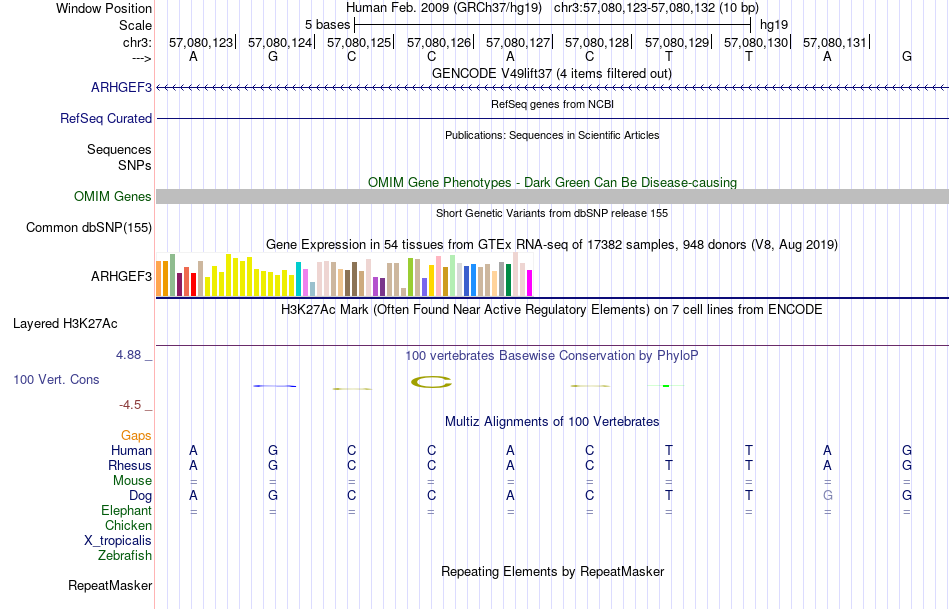
Task: Click the Repeating Elements by RepeatMasker title
Action: pyautogui.click(x=553, y=571)
